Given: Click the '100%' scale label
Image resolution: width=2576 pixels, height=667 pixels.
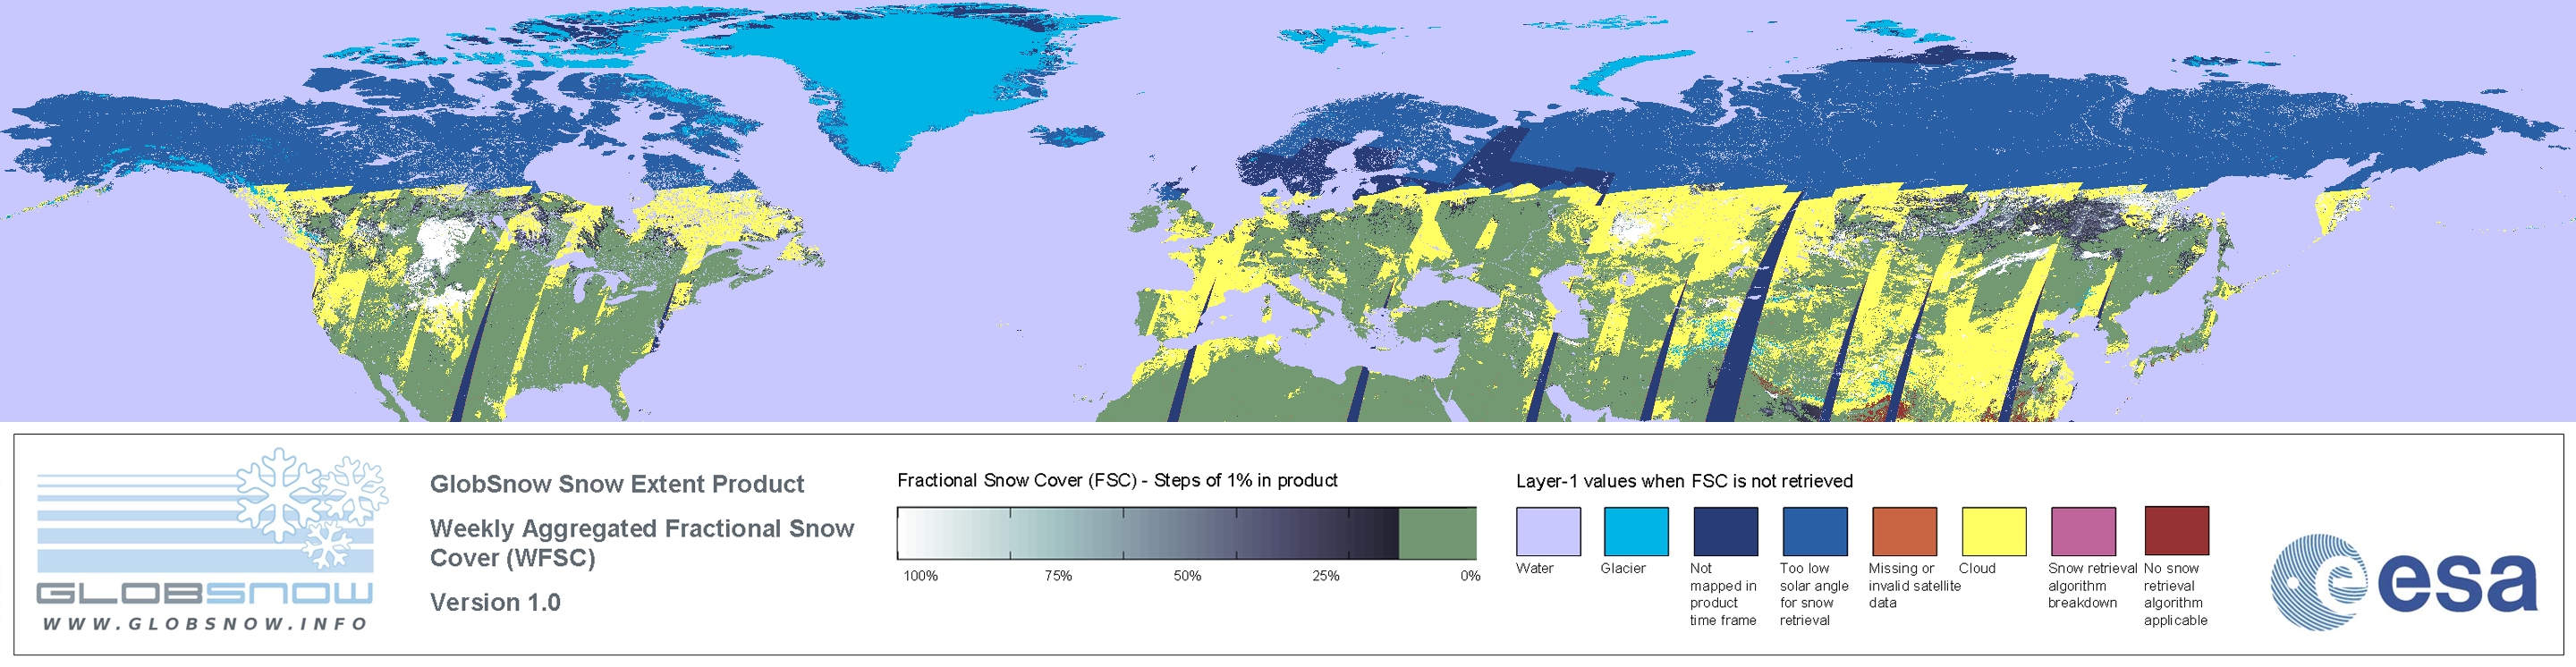Looking at the screenshot, I should click(x=921, y=576).
